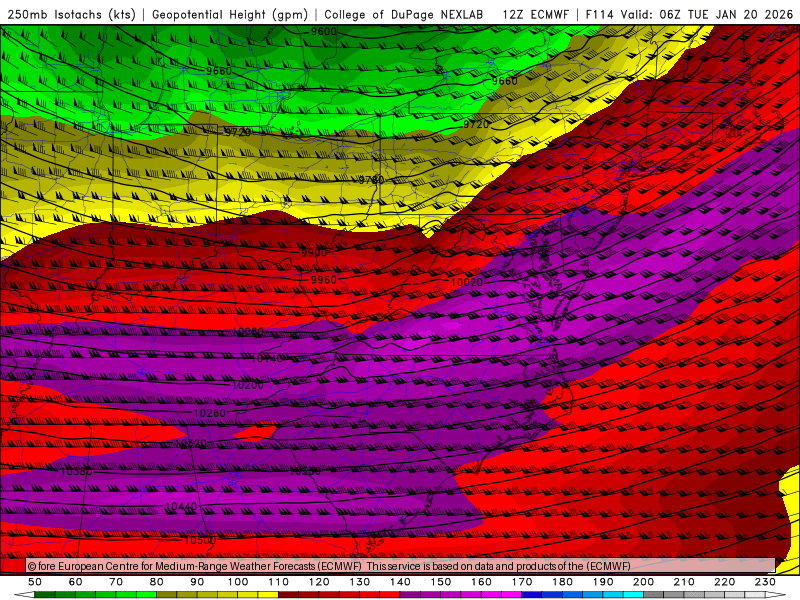Viewport: 800px width, 600px height.
Task: Click the 220 knots color scale label
Action: pyautogui.click(x=724, y=582)
